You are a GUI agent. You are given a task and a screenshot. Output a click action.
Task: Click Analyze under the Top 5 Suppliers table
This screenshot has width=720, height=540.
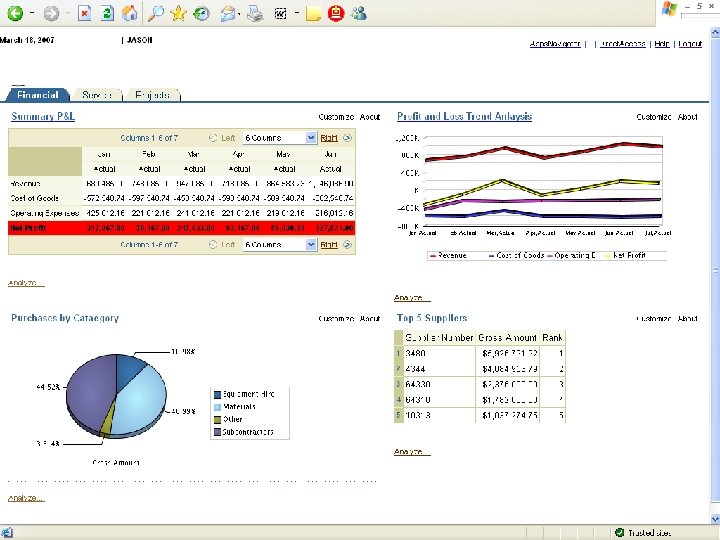(412, 452)
